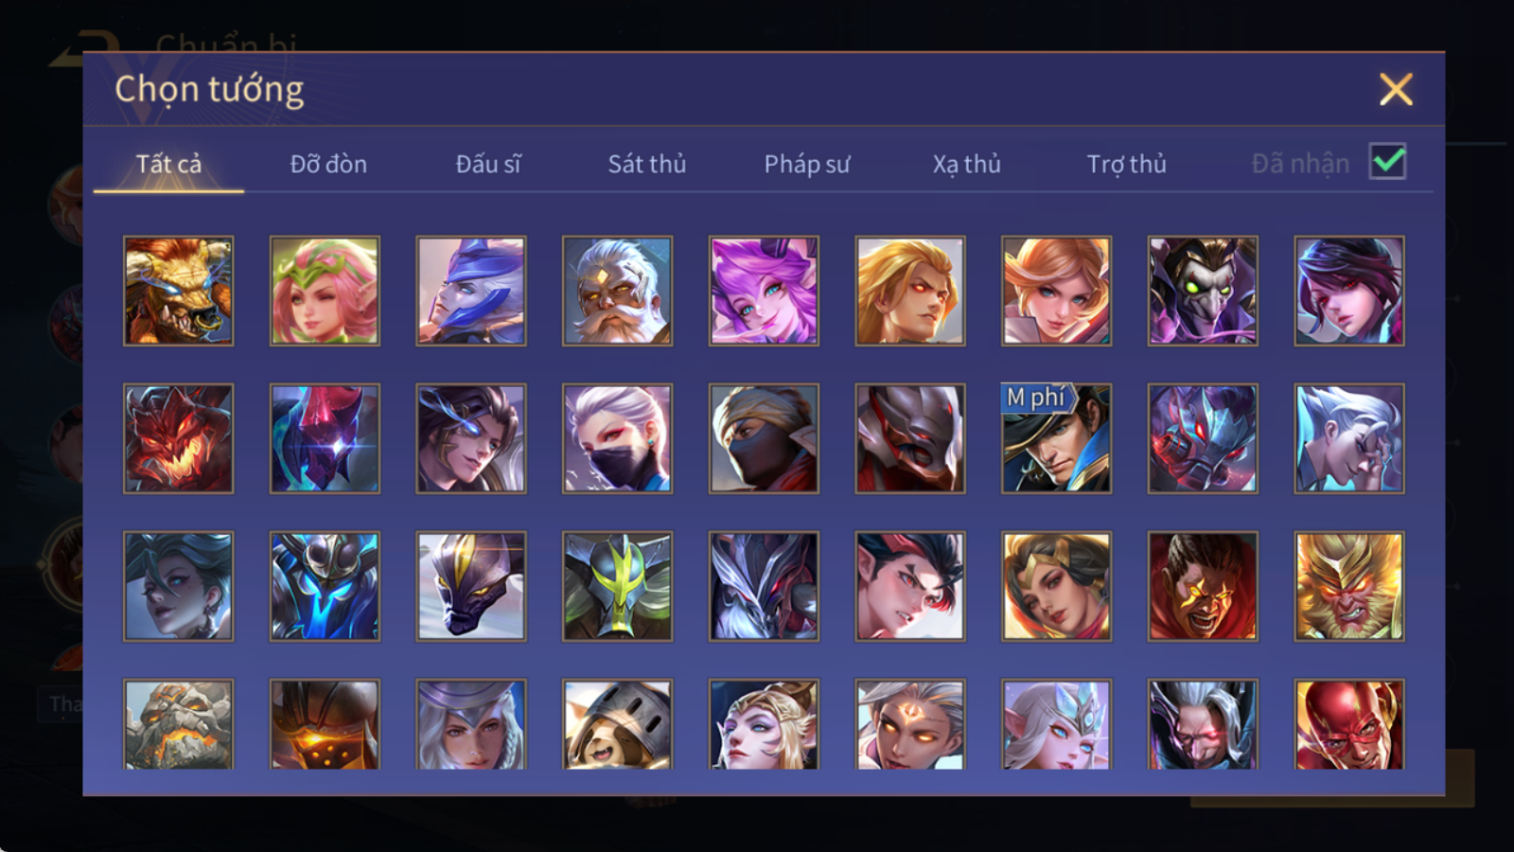Select the 'Trợ thủ' tab
The height and width of the screenshot is (852, 1514).
coord(1126,164)
